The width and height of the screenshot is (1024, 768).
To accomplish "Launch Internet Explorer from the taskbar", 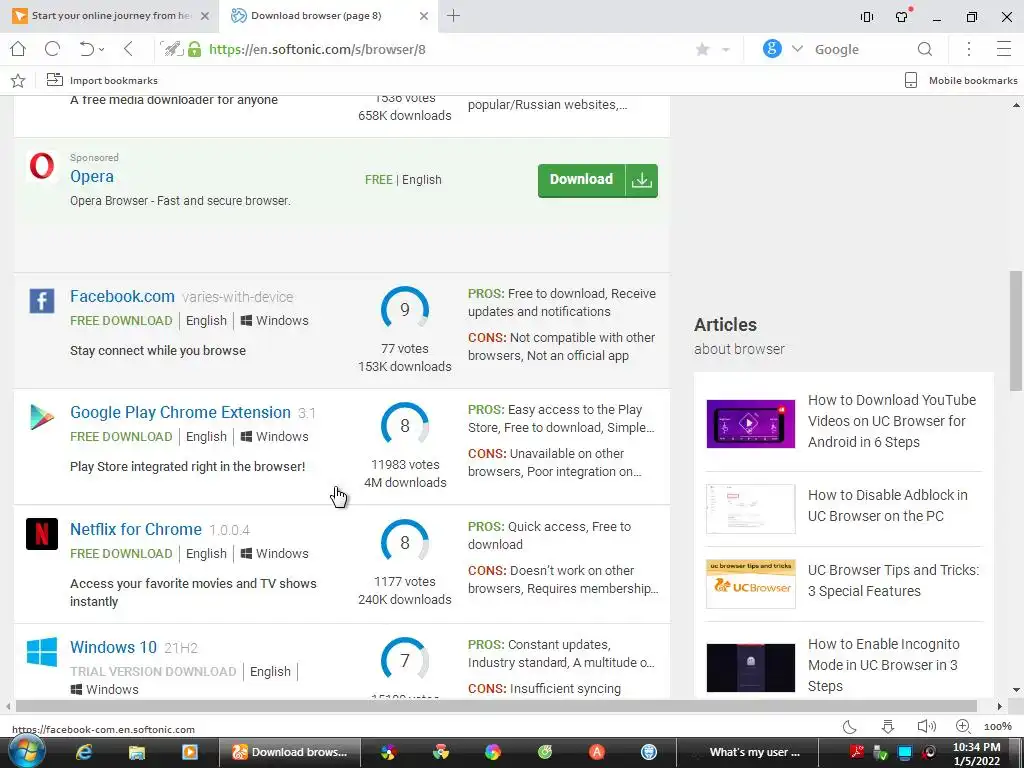I will tap(84, 752).
